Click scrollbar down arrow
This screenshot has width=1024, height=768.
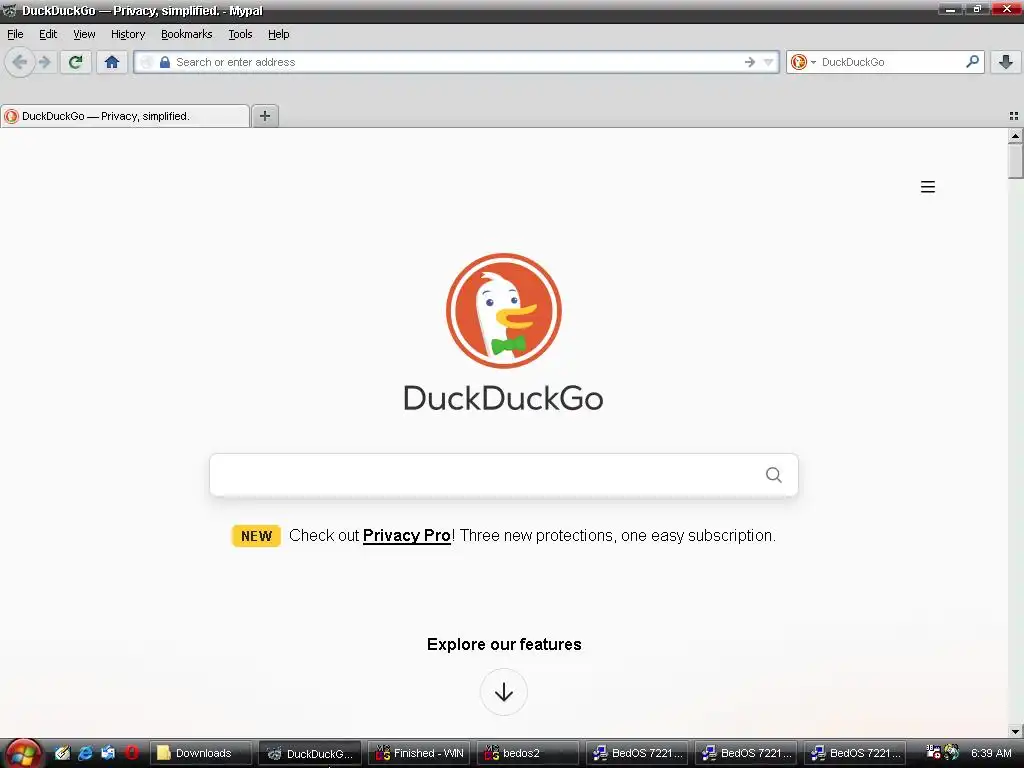pos(1015,731)
